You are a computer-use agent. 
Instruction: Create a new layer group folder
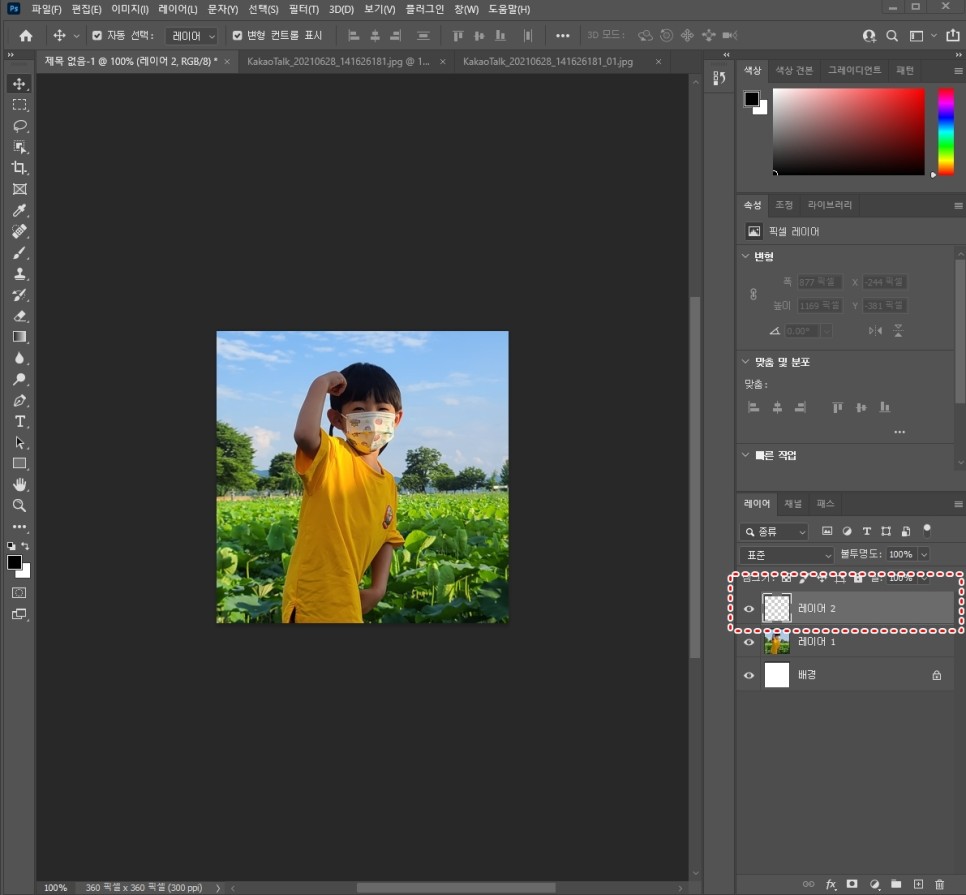(896, 884)
